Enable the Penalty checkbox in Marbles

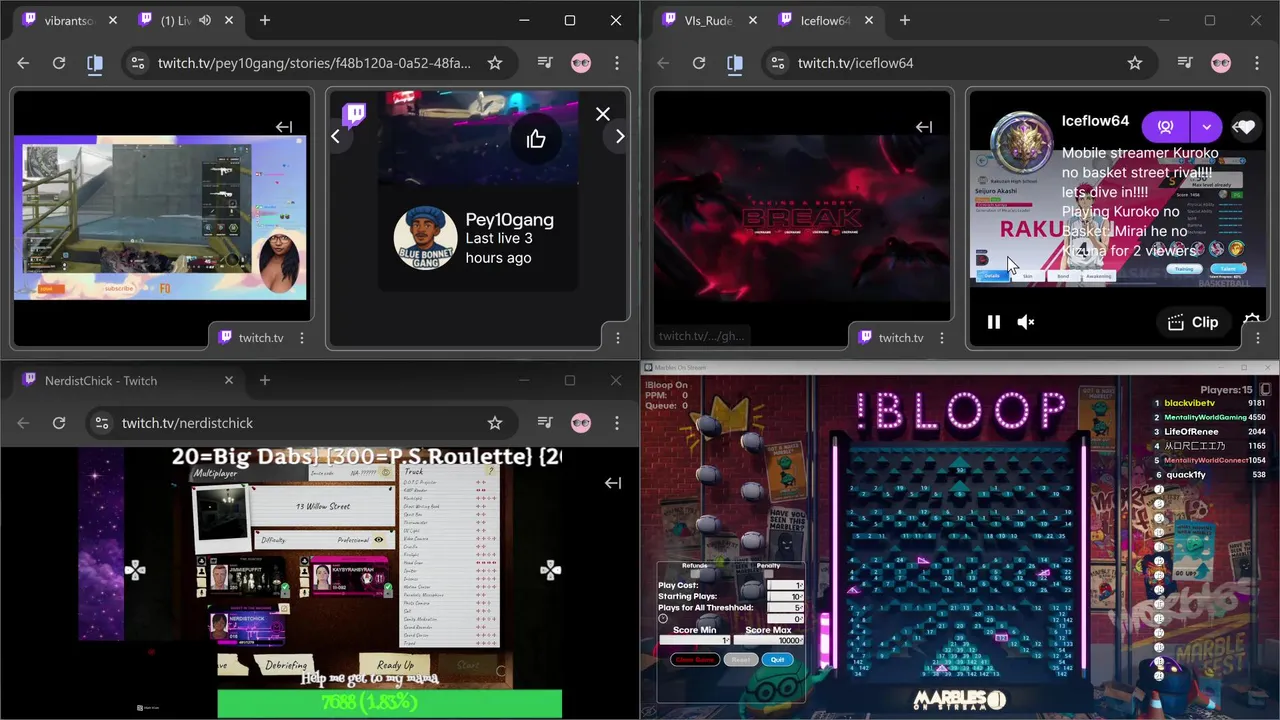[x=768, y=574]
